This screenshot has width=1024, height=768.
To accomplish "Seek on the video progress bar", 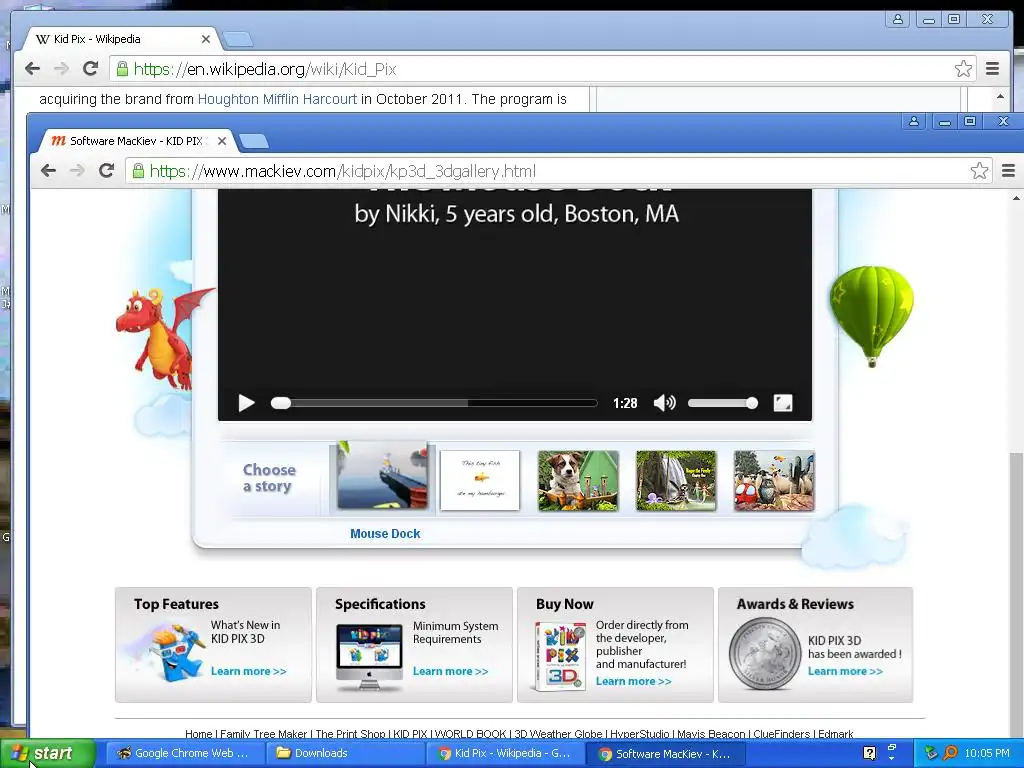I will point(434,403).
